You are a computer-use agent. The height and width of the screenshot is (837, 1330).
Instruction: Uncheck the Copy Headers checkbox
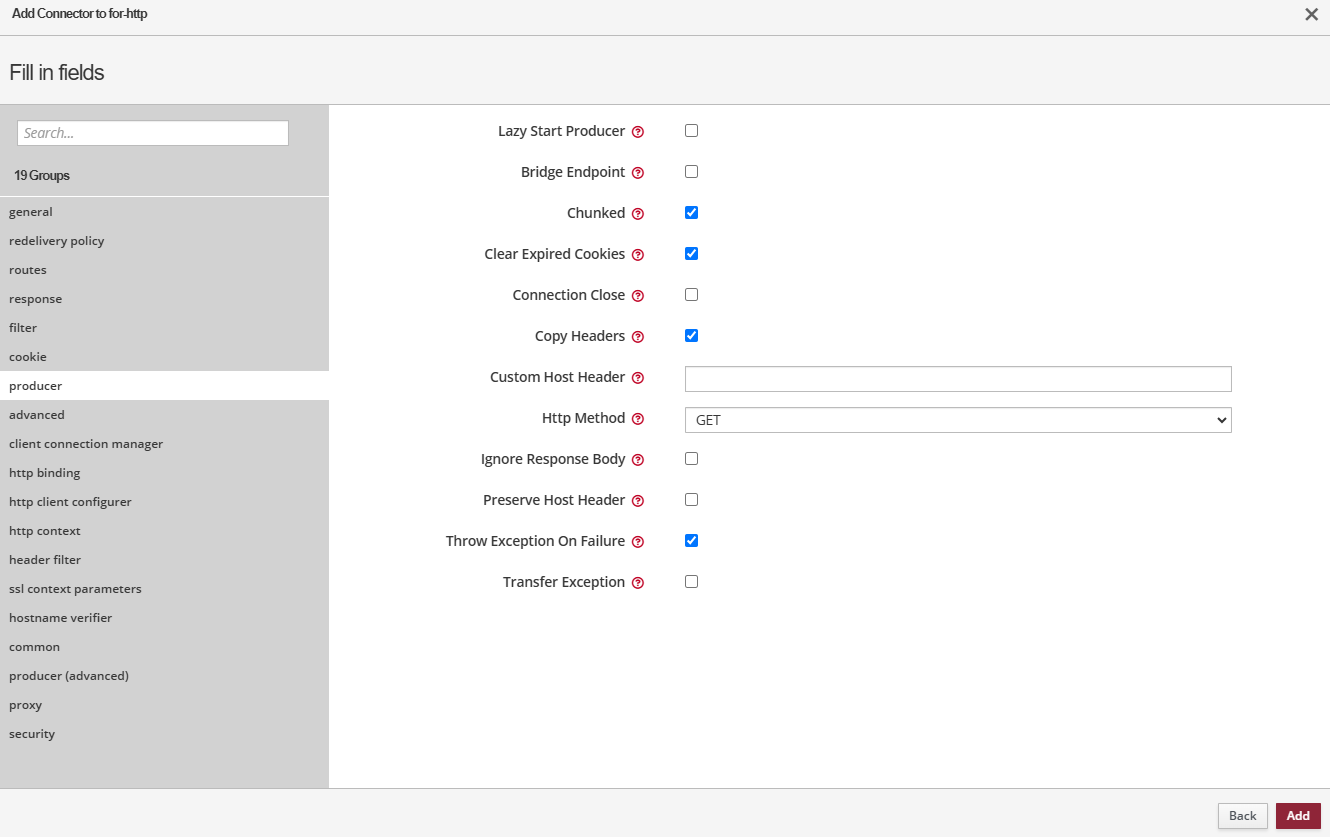[x=691, y=336]
